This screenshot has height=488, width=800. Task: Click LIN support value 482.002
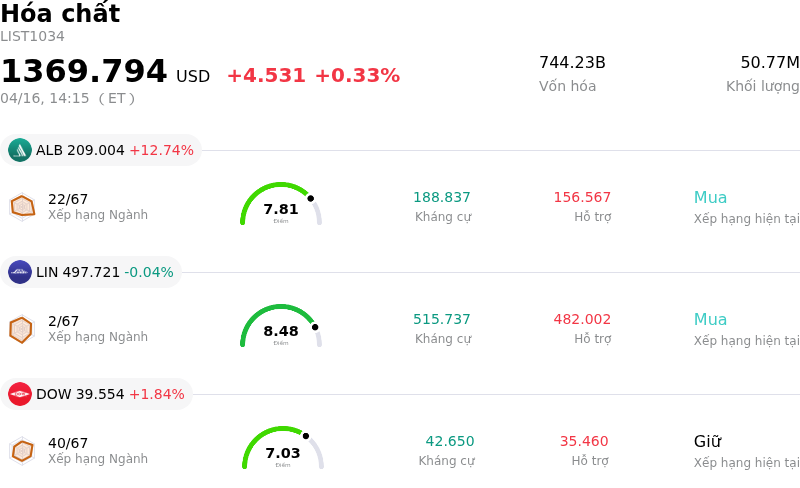pos(582,320)
